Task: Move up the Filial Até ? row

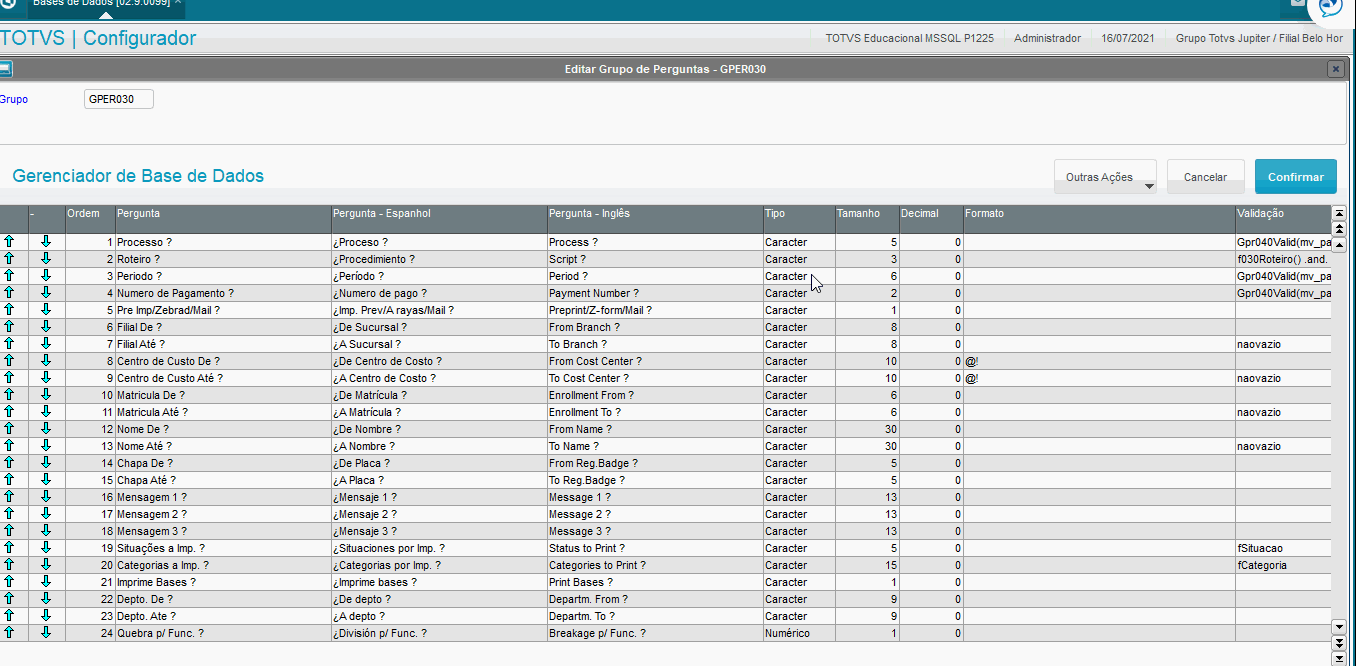Action: [9, 344]
